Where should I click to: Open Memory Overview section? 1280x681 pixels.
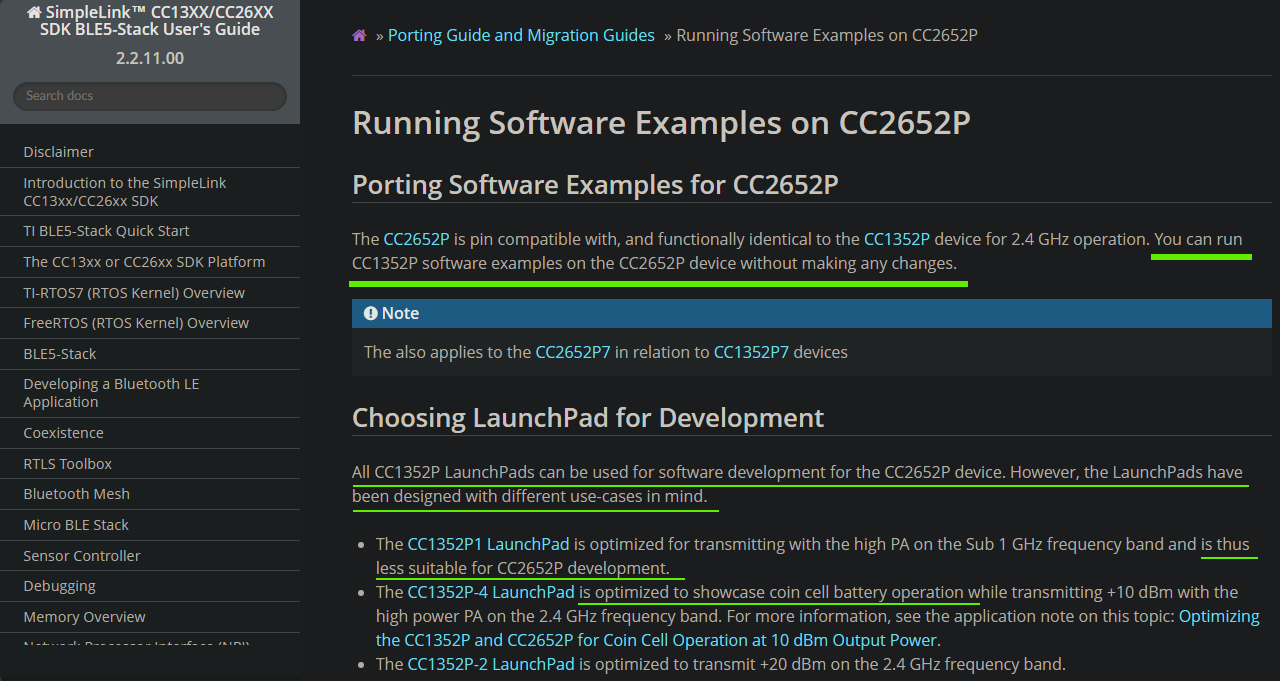(x=150, y=617)
